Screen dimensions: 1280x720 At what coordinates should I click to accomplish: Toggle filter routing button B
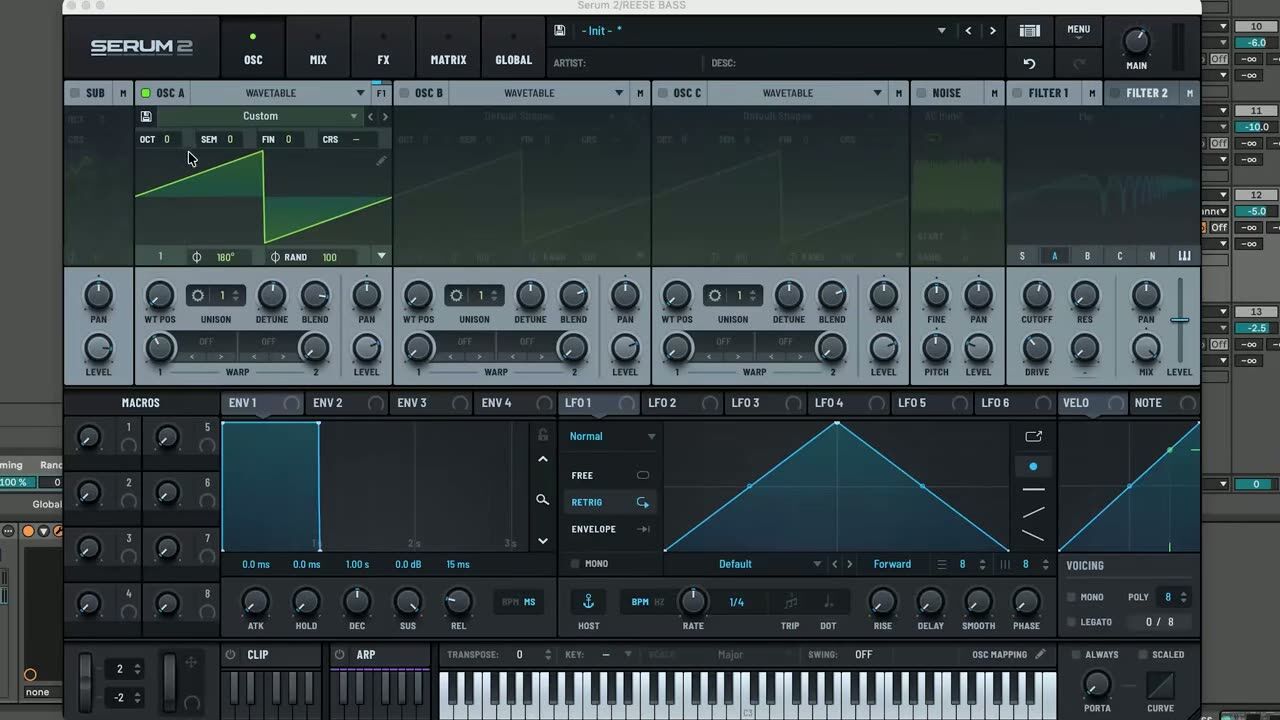(1087, 256)
